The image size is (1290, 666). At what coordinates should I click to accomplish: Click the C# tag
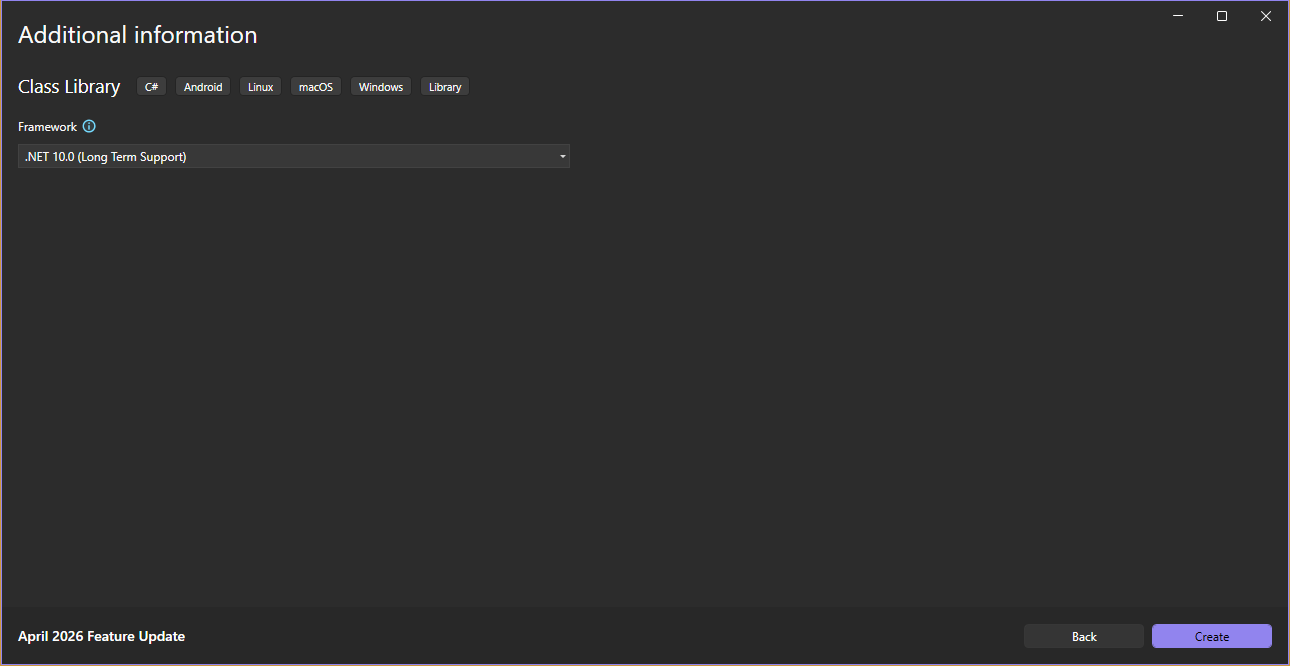point(152,87)
